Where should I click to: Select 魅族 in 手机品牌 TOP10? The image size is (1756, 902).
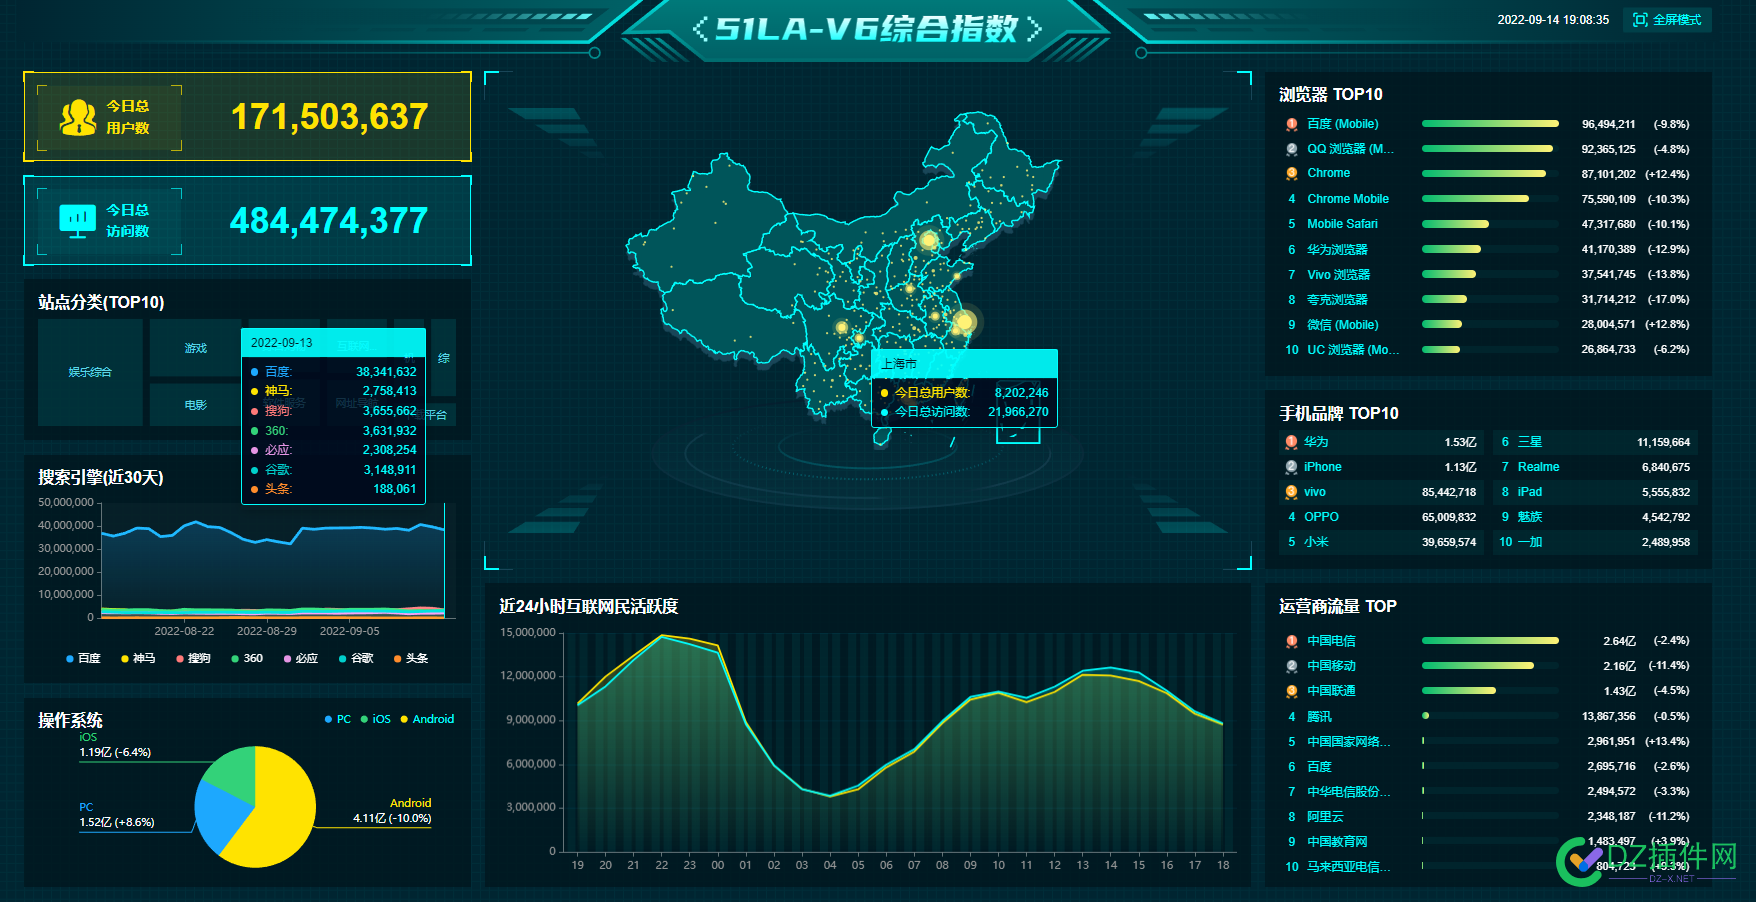coord(1596,517)
